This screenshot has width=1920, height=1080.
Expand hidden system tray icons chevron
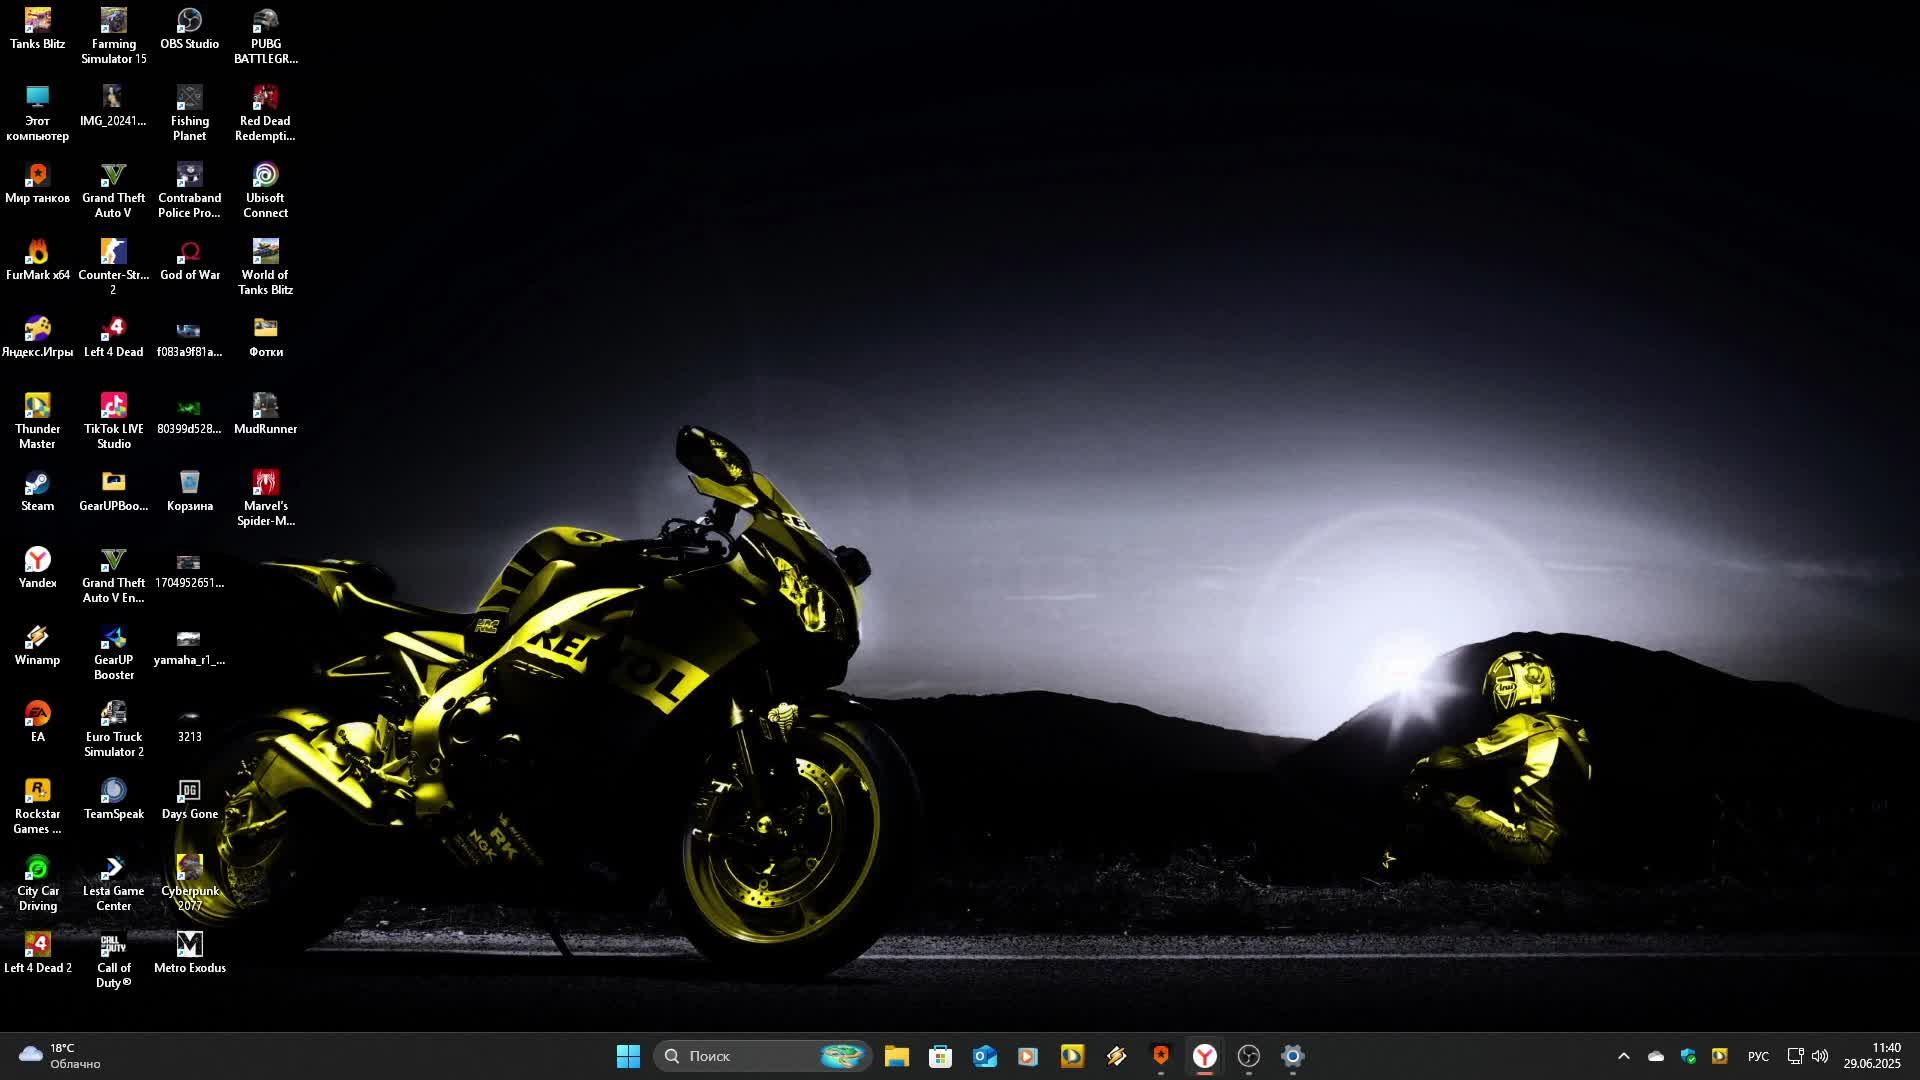[x=1623, y=1056]
